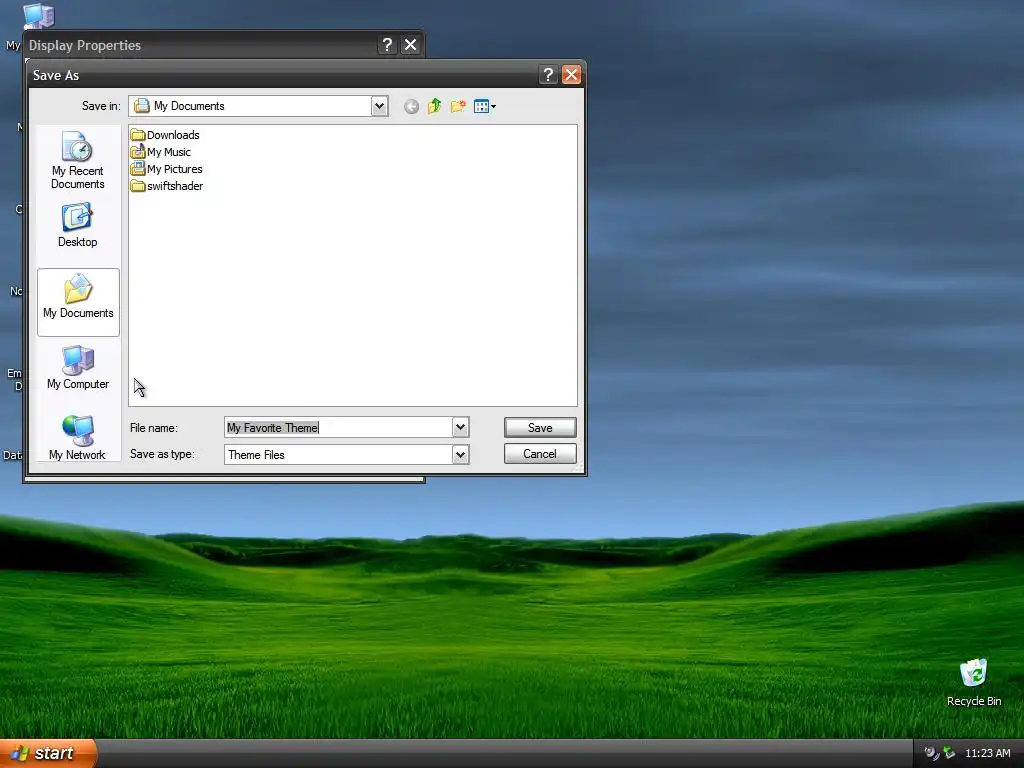Select the swiftshader folder
The height and width of the screenshot is (768, 1024).
(x=167, y=186)
